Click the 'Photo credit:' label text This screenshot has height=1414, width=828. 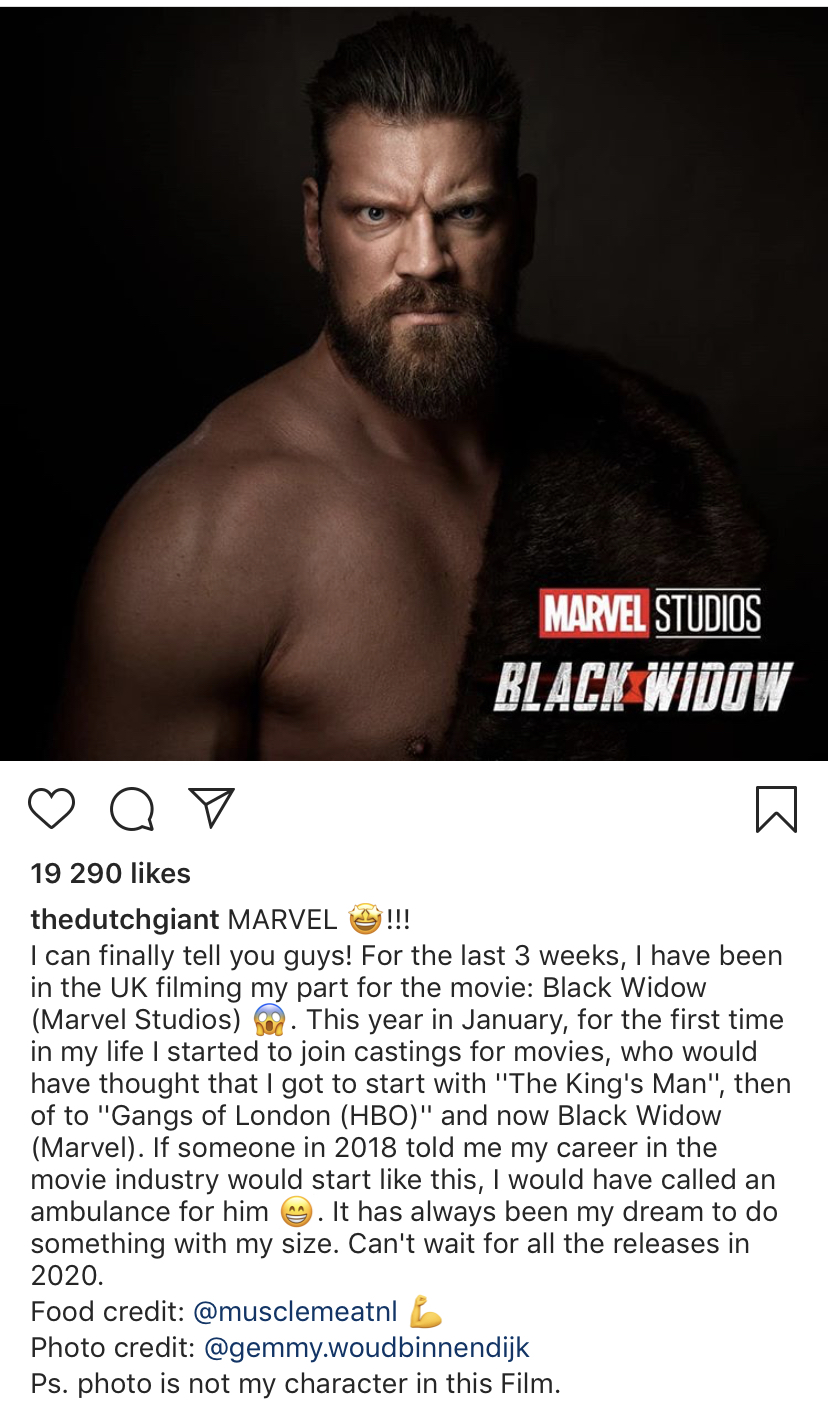113,1347
